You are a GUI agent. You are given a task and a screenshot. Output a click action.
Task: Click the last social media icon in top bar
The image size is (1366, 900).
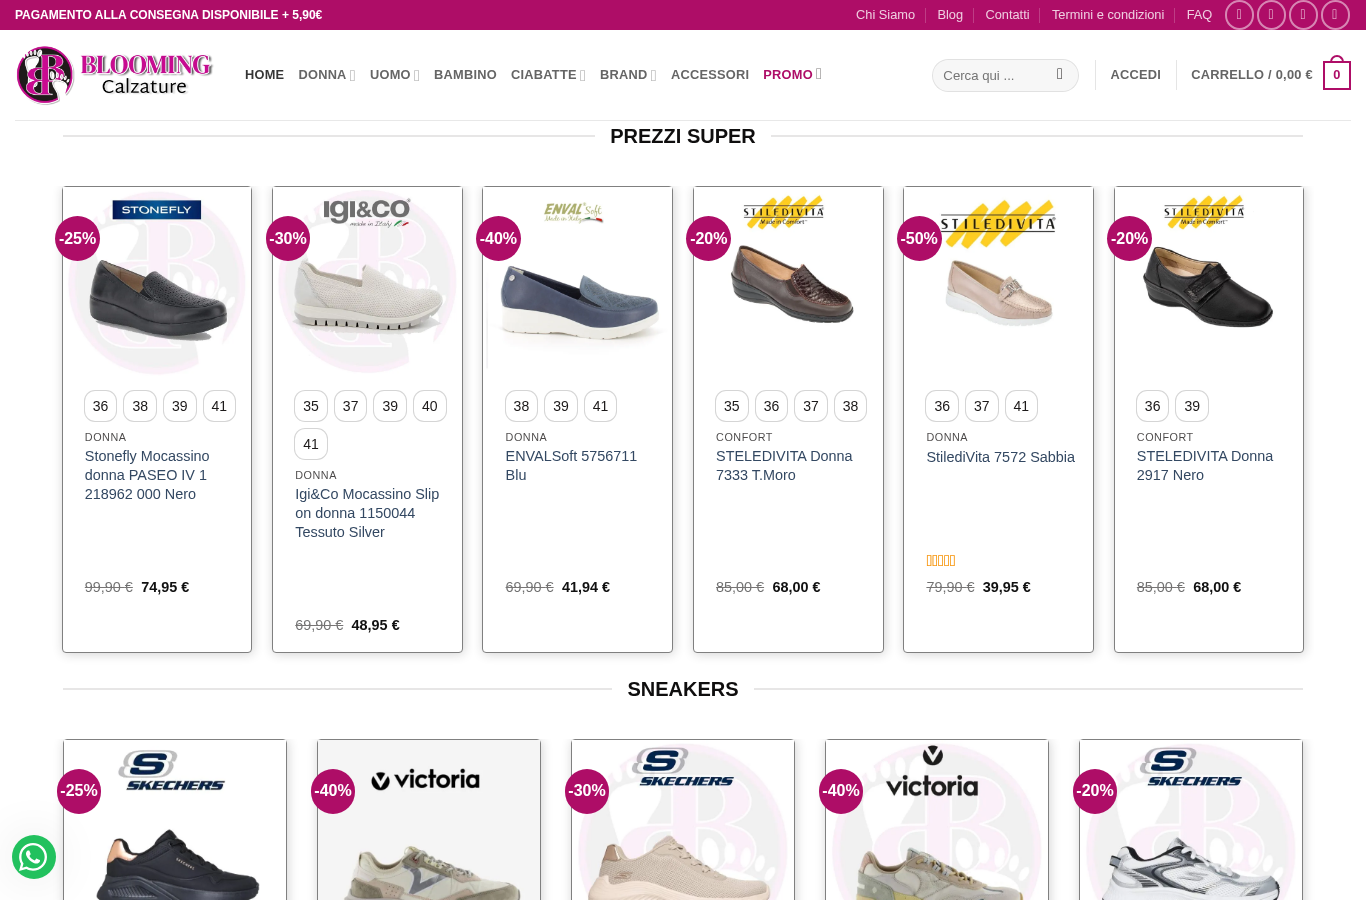point(1335,15)
